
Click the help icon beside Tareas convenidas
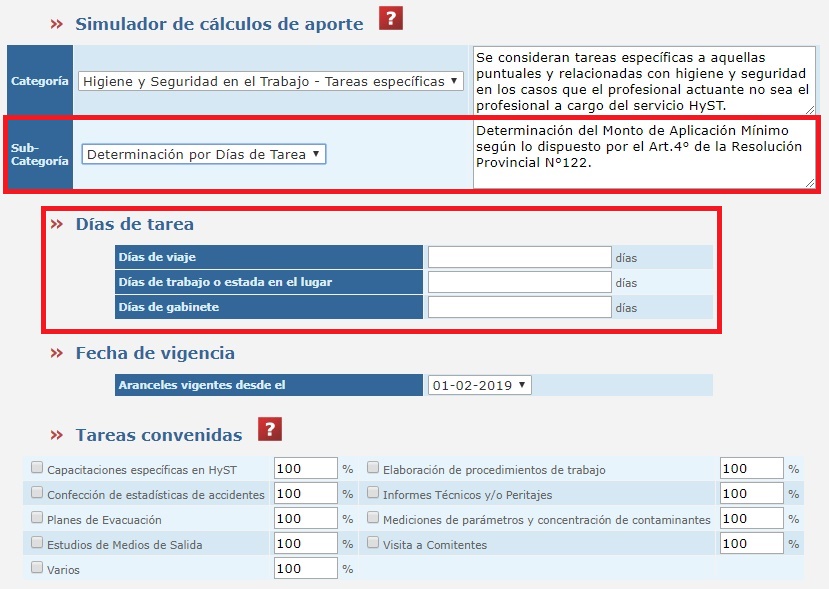coord(269,430)
